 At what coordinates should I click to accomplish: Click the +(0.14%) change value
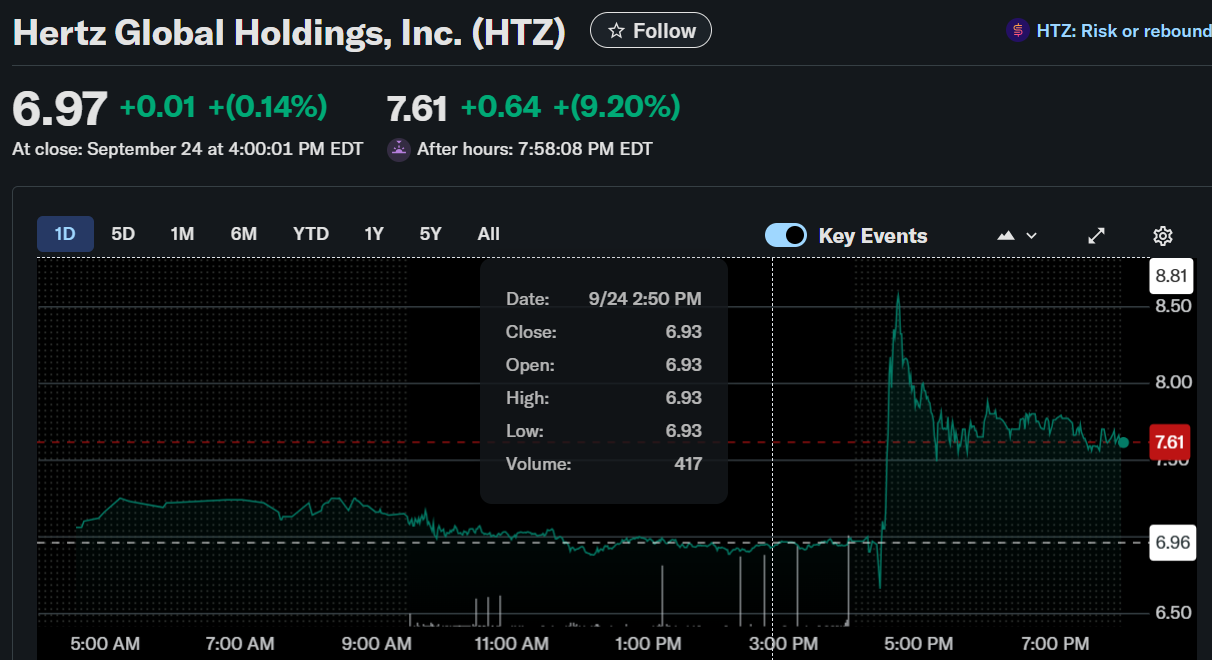click(x=268, y=106)
